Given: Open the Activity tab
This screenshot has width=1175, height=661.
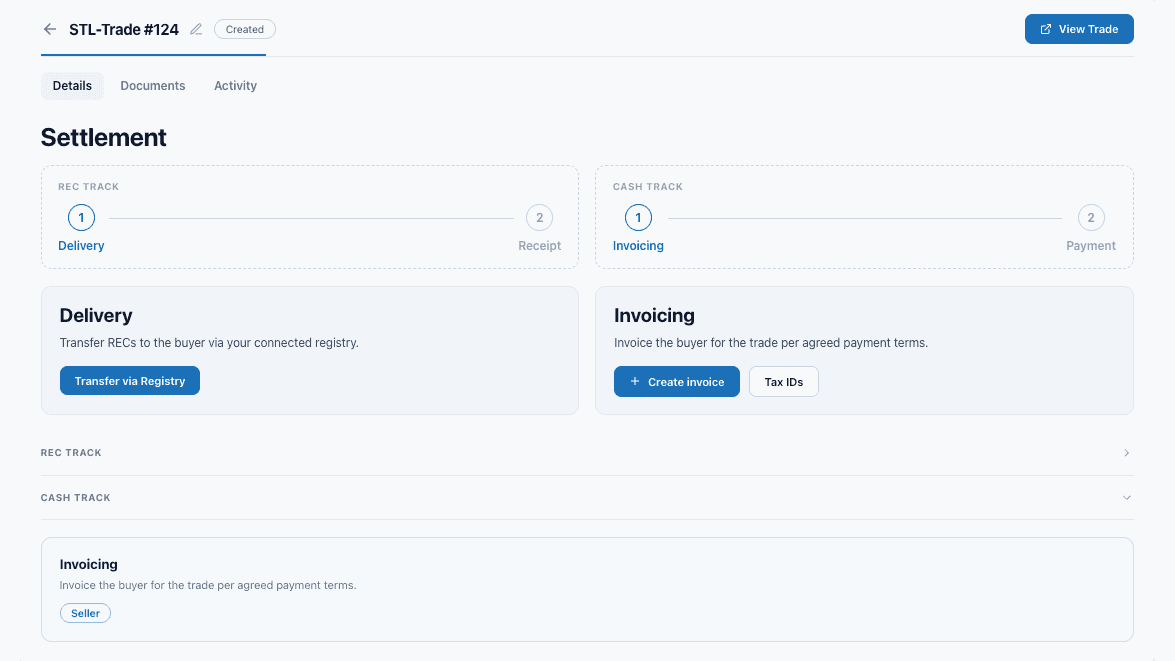Looking at the screenshot, I should [235, 85].
